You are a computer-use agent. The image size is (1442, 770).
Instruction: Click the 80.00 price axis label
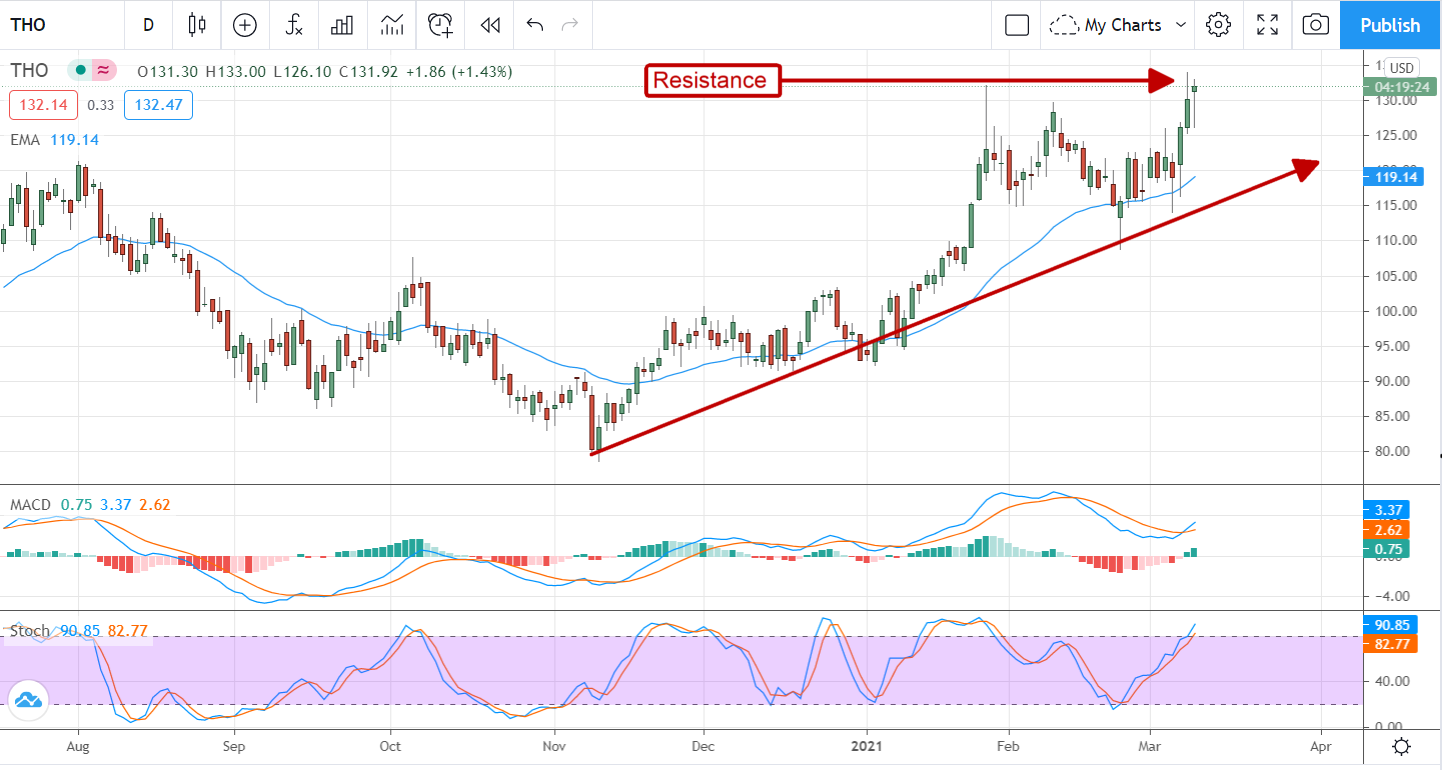point(1394,451)
